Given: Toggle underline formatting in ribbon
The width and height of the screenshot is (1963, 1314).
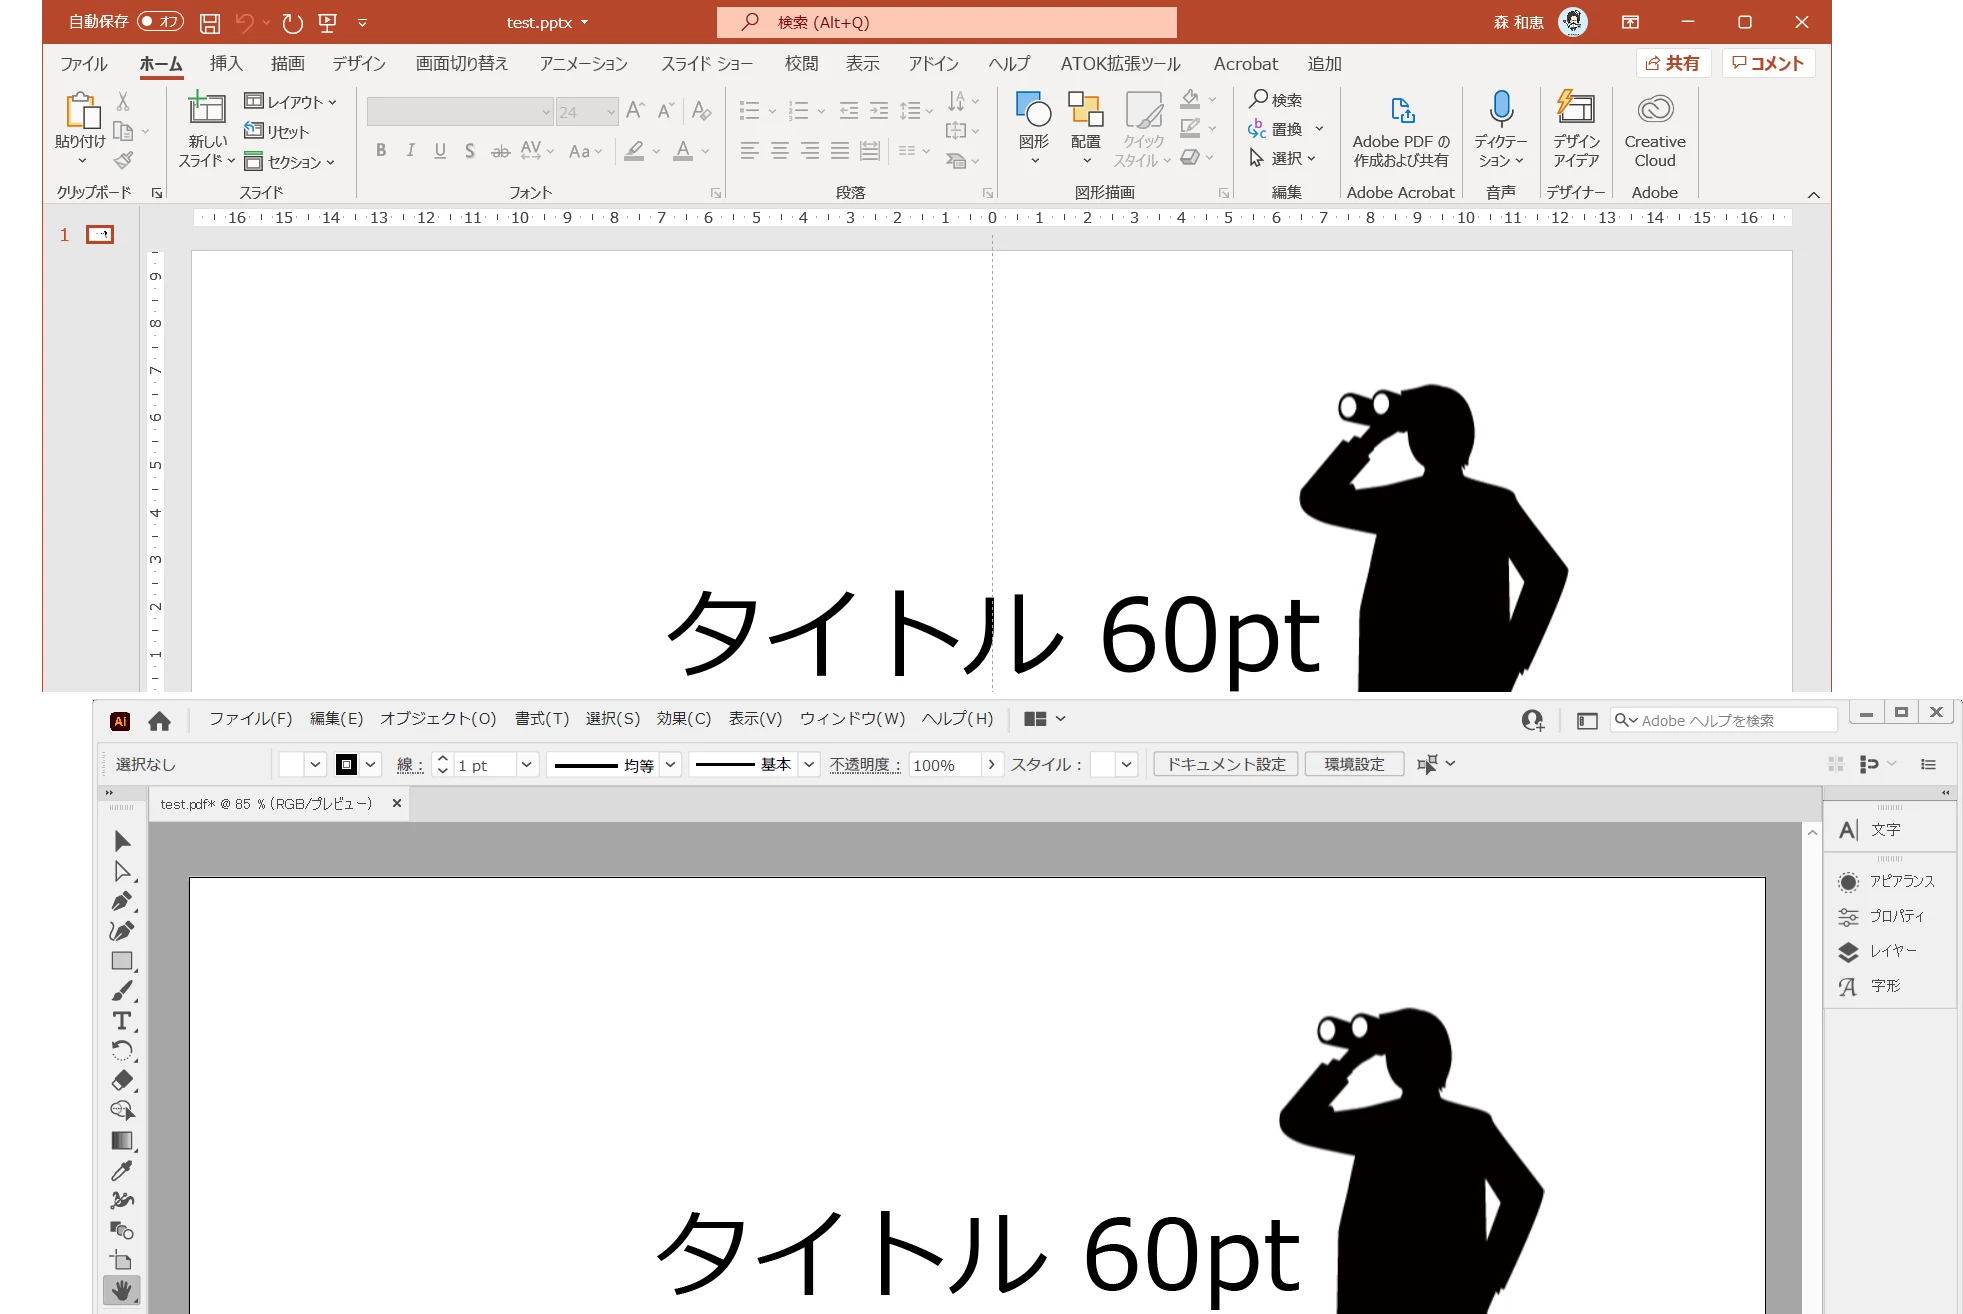Looking at the screenshot, I should tap(440, 151).
